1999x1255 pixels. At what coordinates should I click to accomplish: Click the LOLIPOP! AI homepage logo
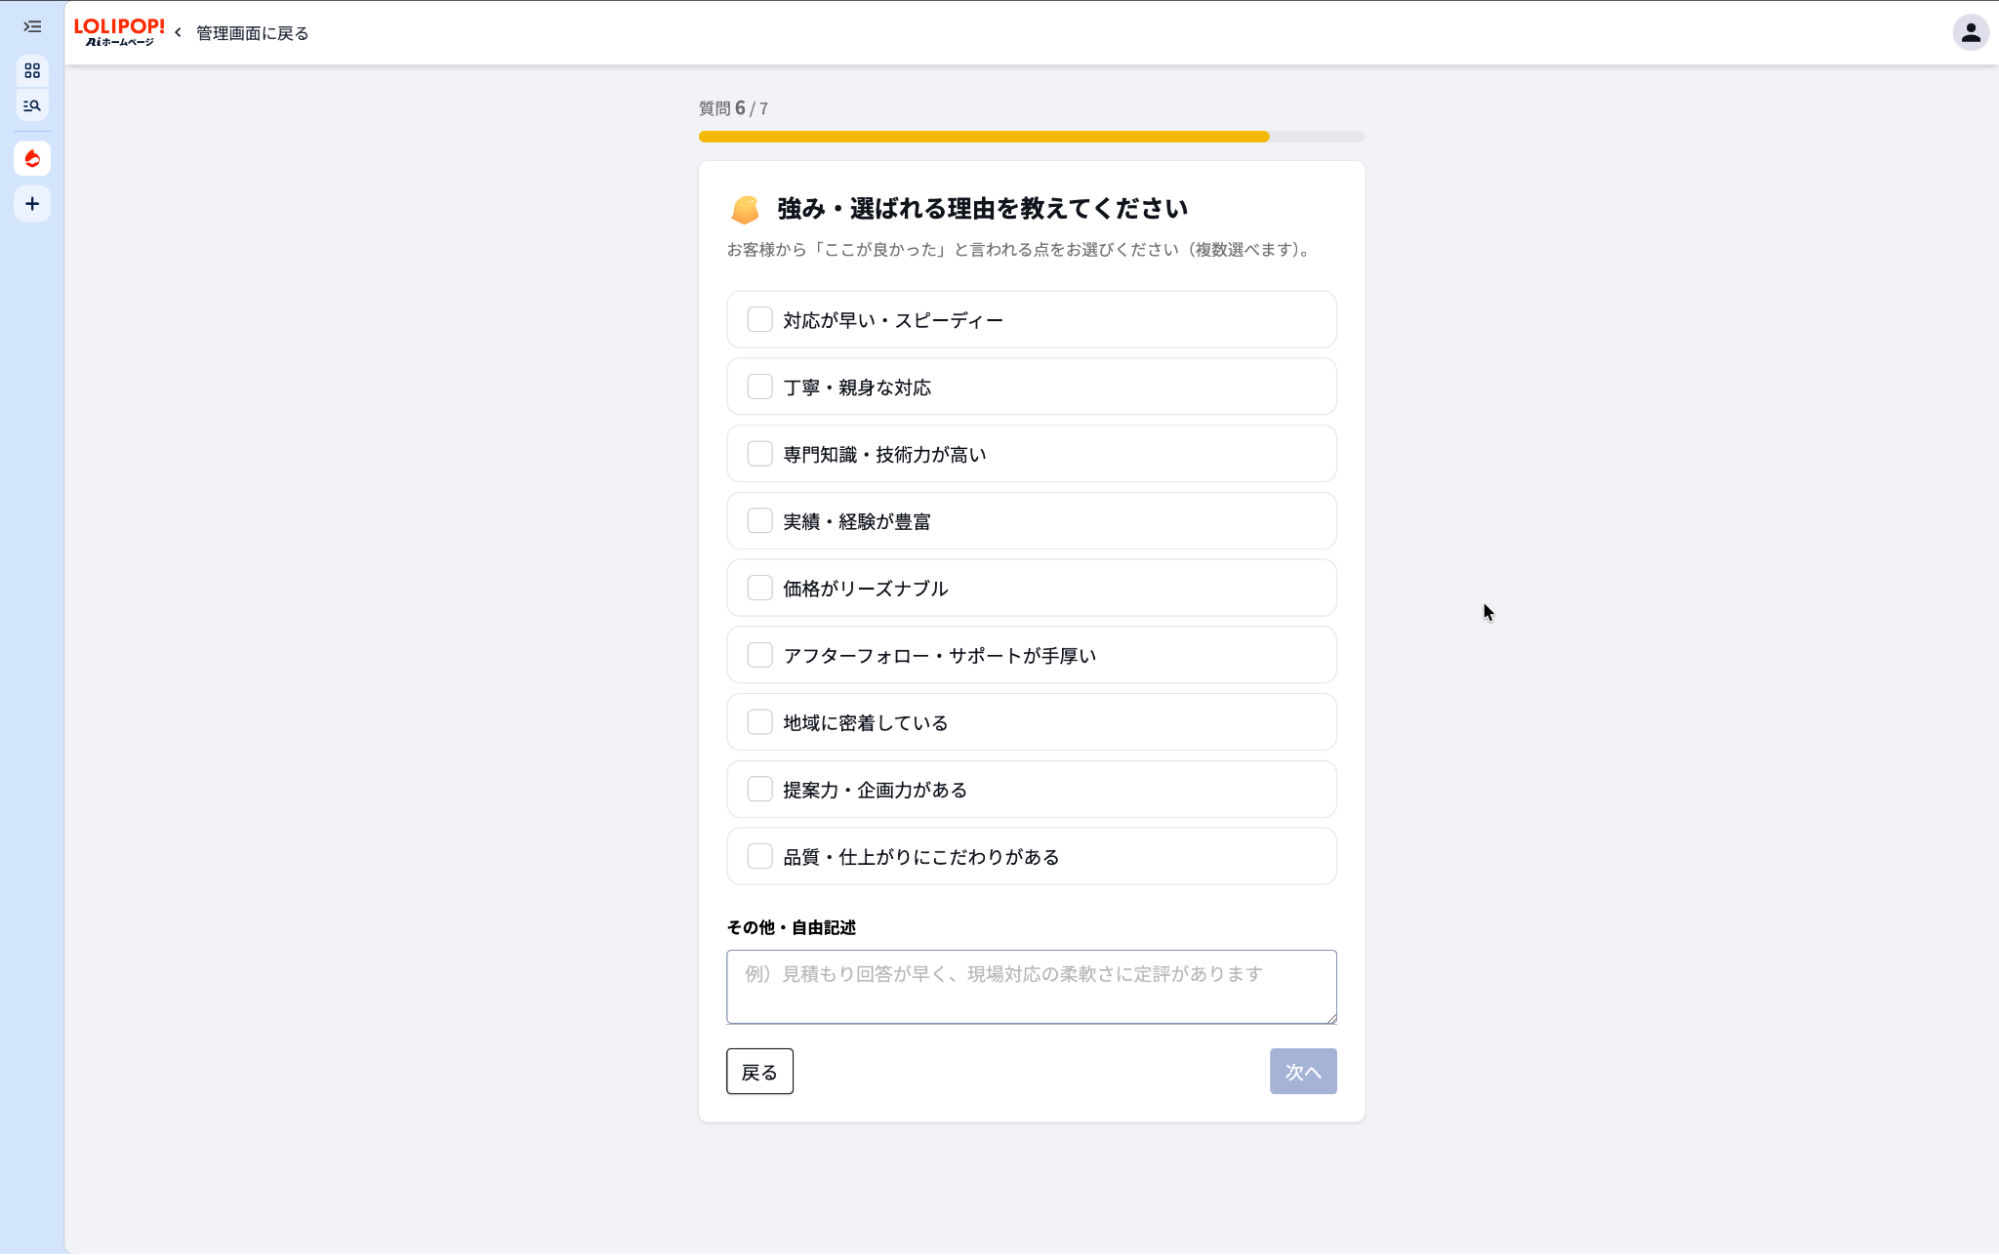click(x=119, y=32)
